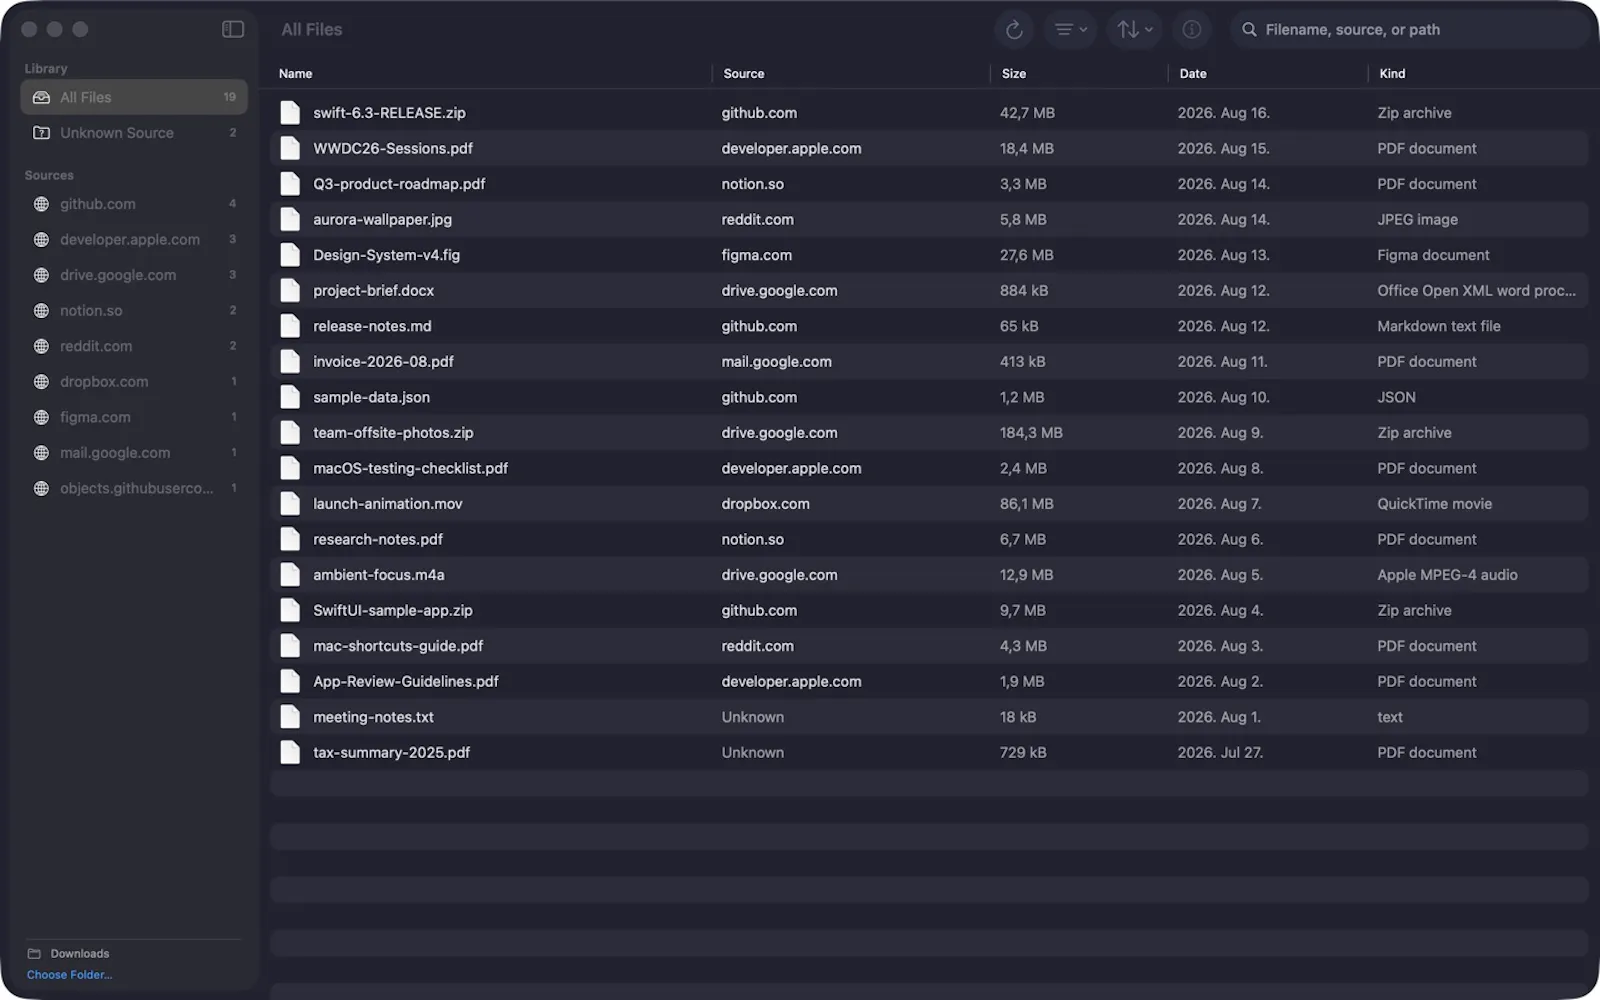Image resolution: width=1600 pixels, height=1000 pixels.
Task: Click the drive.google.com globe icon in the sidebar
Action: coord(41,275)
